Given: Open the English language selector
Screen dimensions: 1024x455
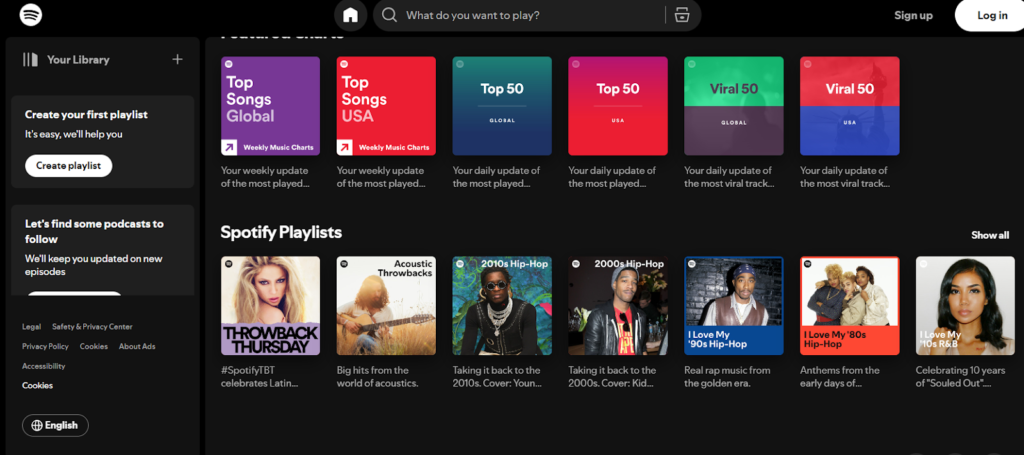Looking at the screenshot, I should click(x=56, y=426).
